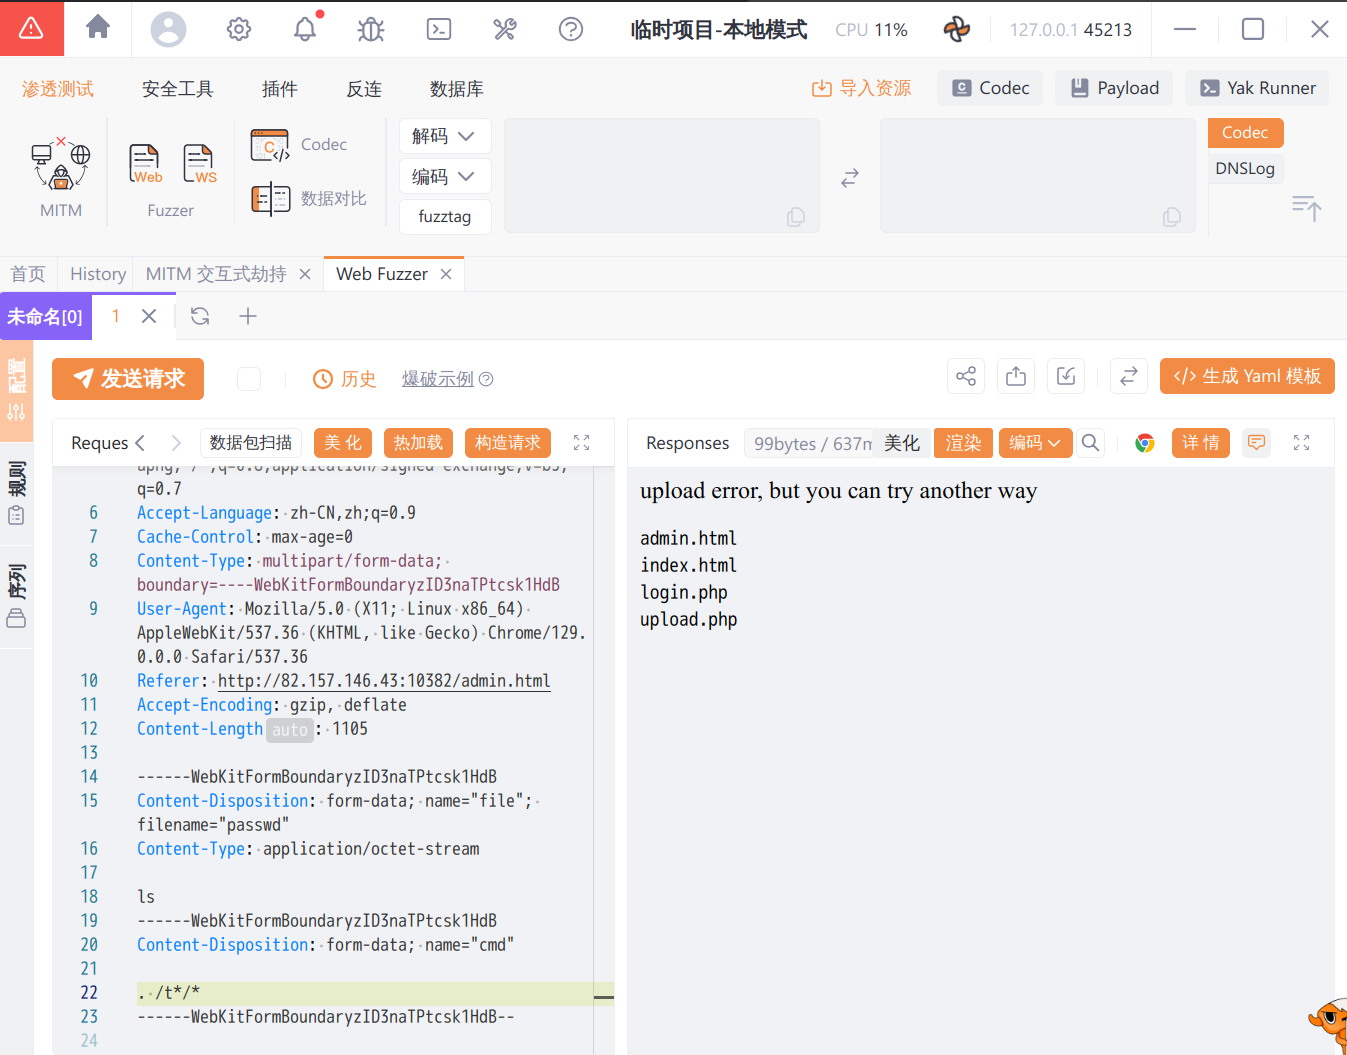Open the 插件 menu tab
Viewport: 1347px width, 1055px height.
(280, 89)
